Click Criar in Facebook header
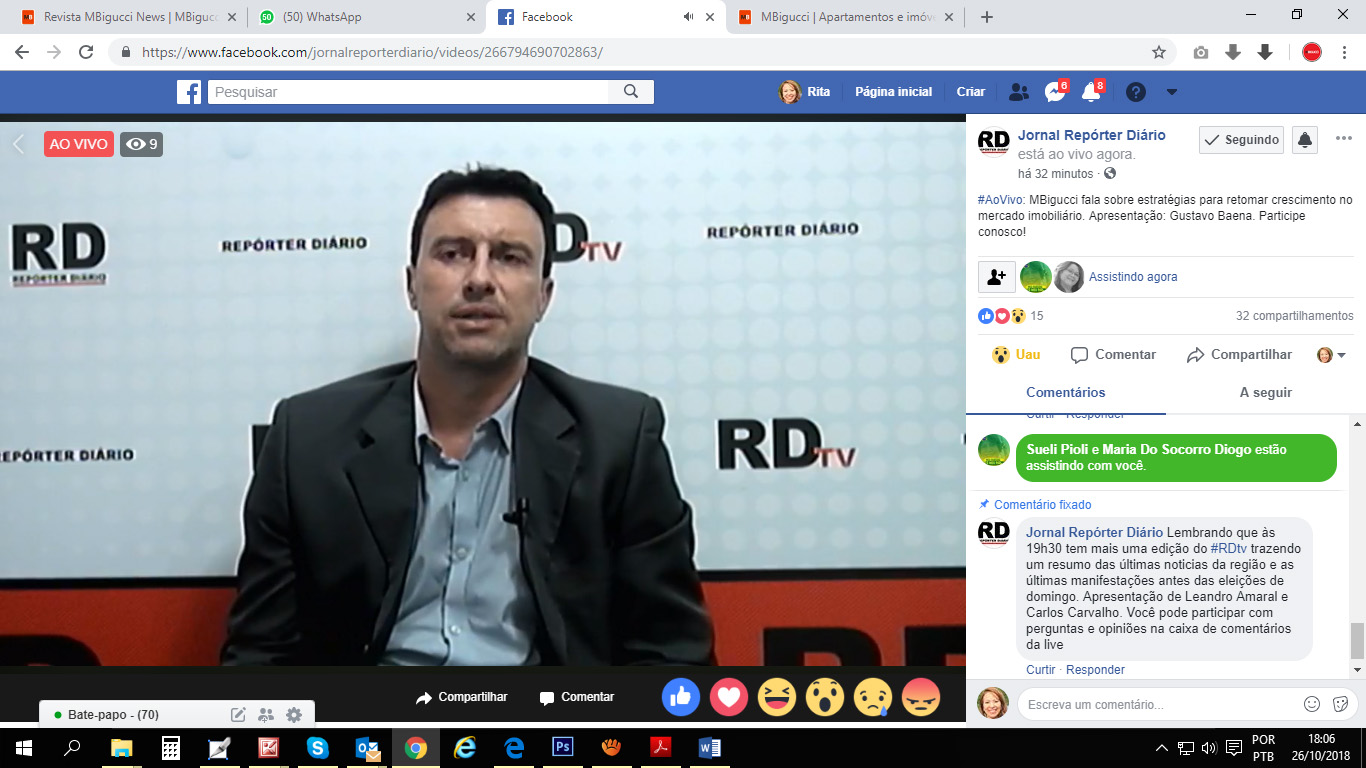Viewport: 1366px width, 768px height. (971, 92)
